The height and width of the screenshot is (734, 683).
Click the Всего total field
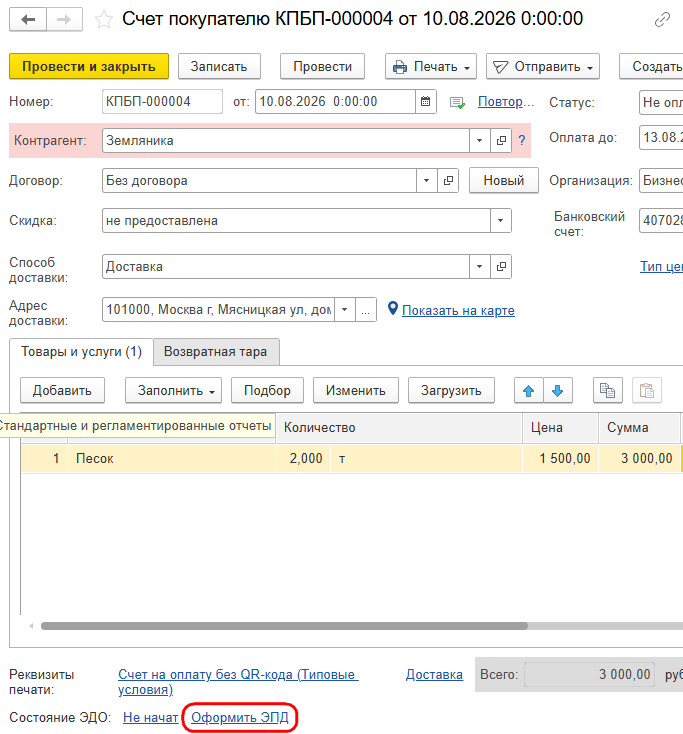pyautogui.click(x=589, y=675)
